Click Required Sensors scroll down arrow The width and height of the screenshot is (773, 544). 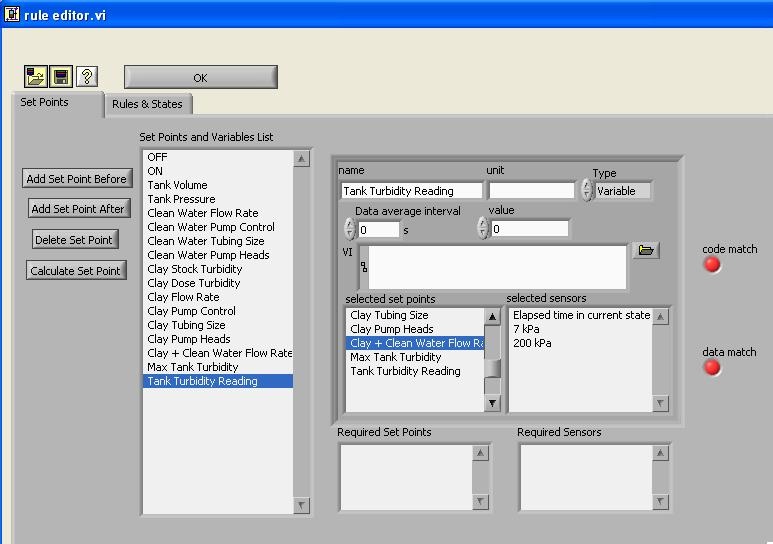tap(660, 502)
